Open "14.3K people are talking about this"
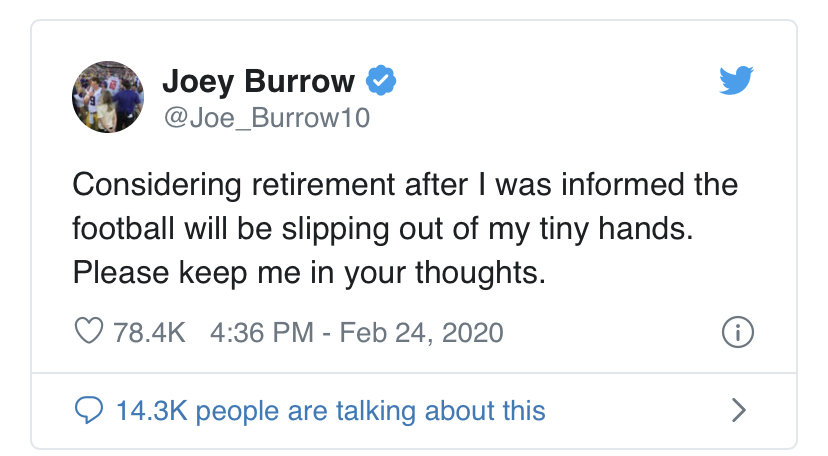 pos(330,411)
